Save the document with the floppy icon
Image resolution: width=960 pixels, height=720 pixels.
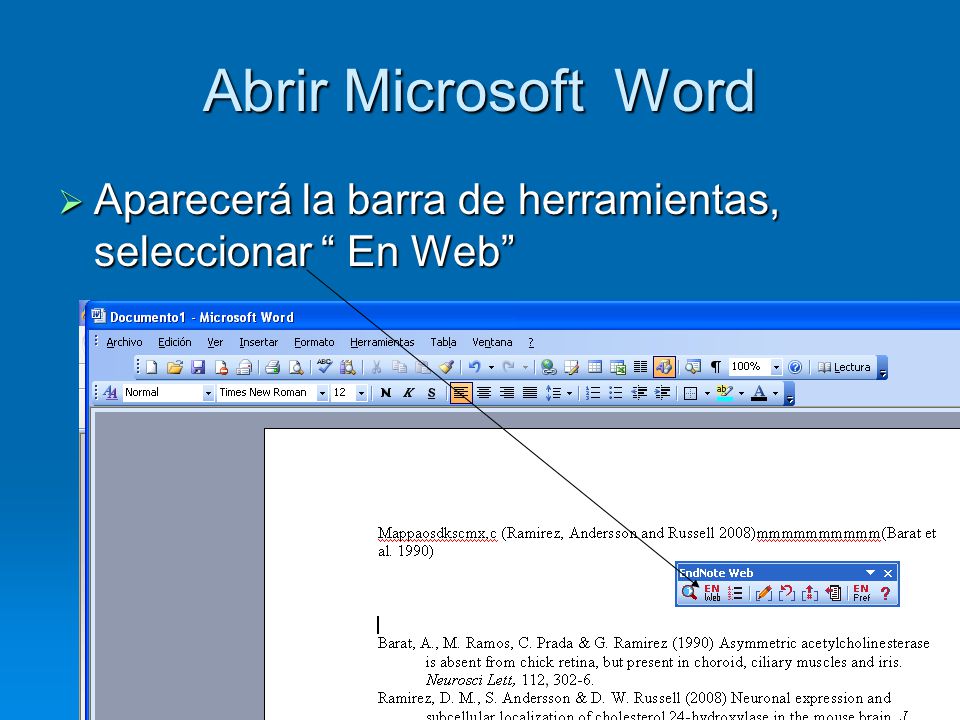click(x=198, y=367)
